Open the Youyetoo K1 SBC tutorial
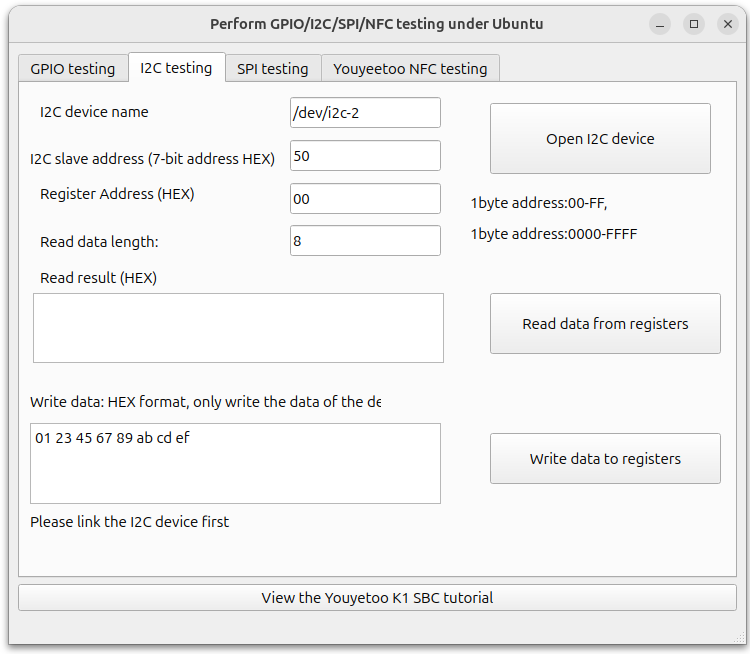The width and height of the screenshot is (750, 654). pyautogui.click(x=377, y=598)
